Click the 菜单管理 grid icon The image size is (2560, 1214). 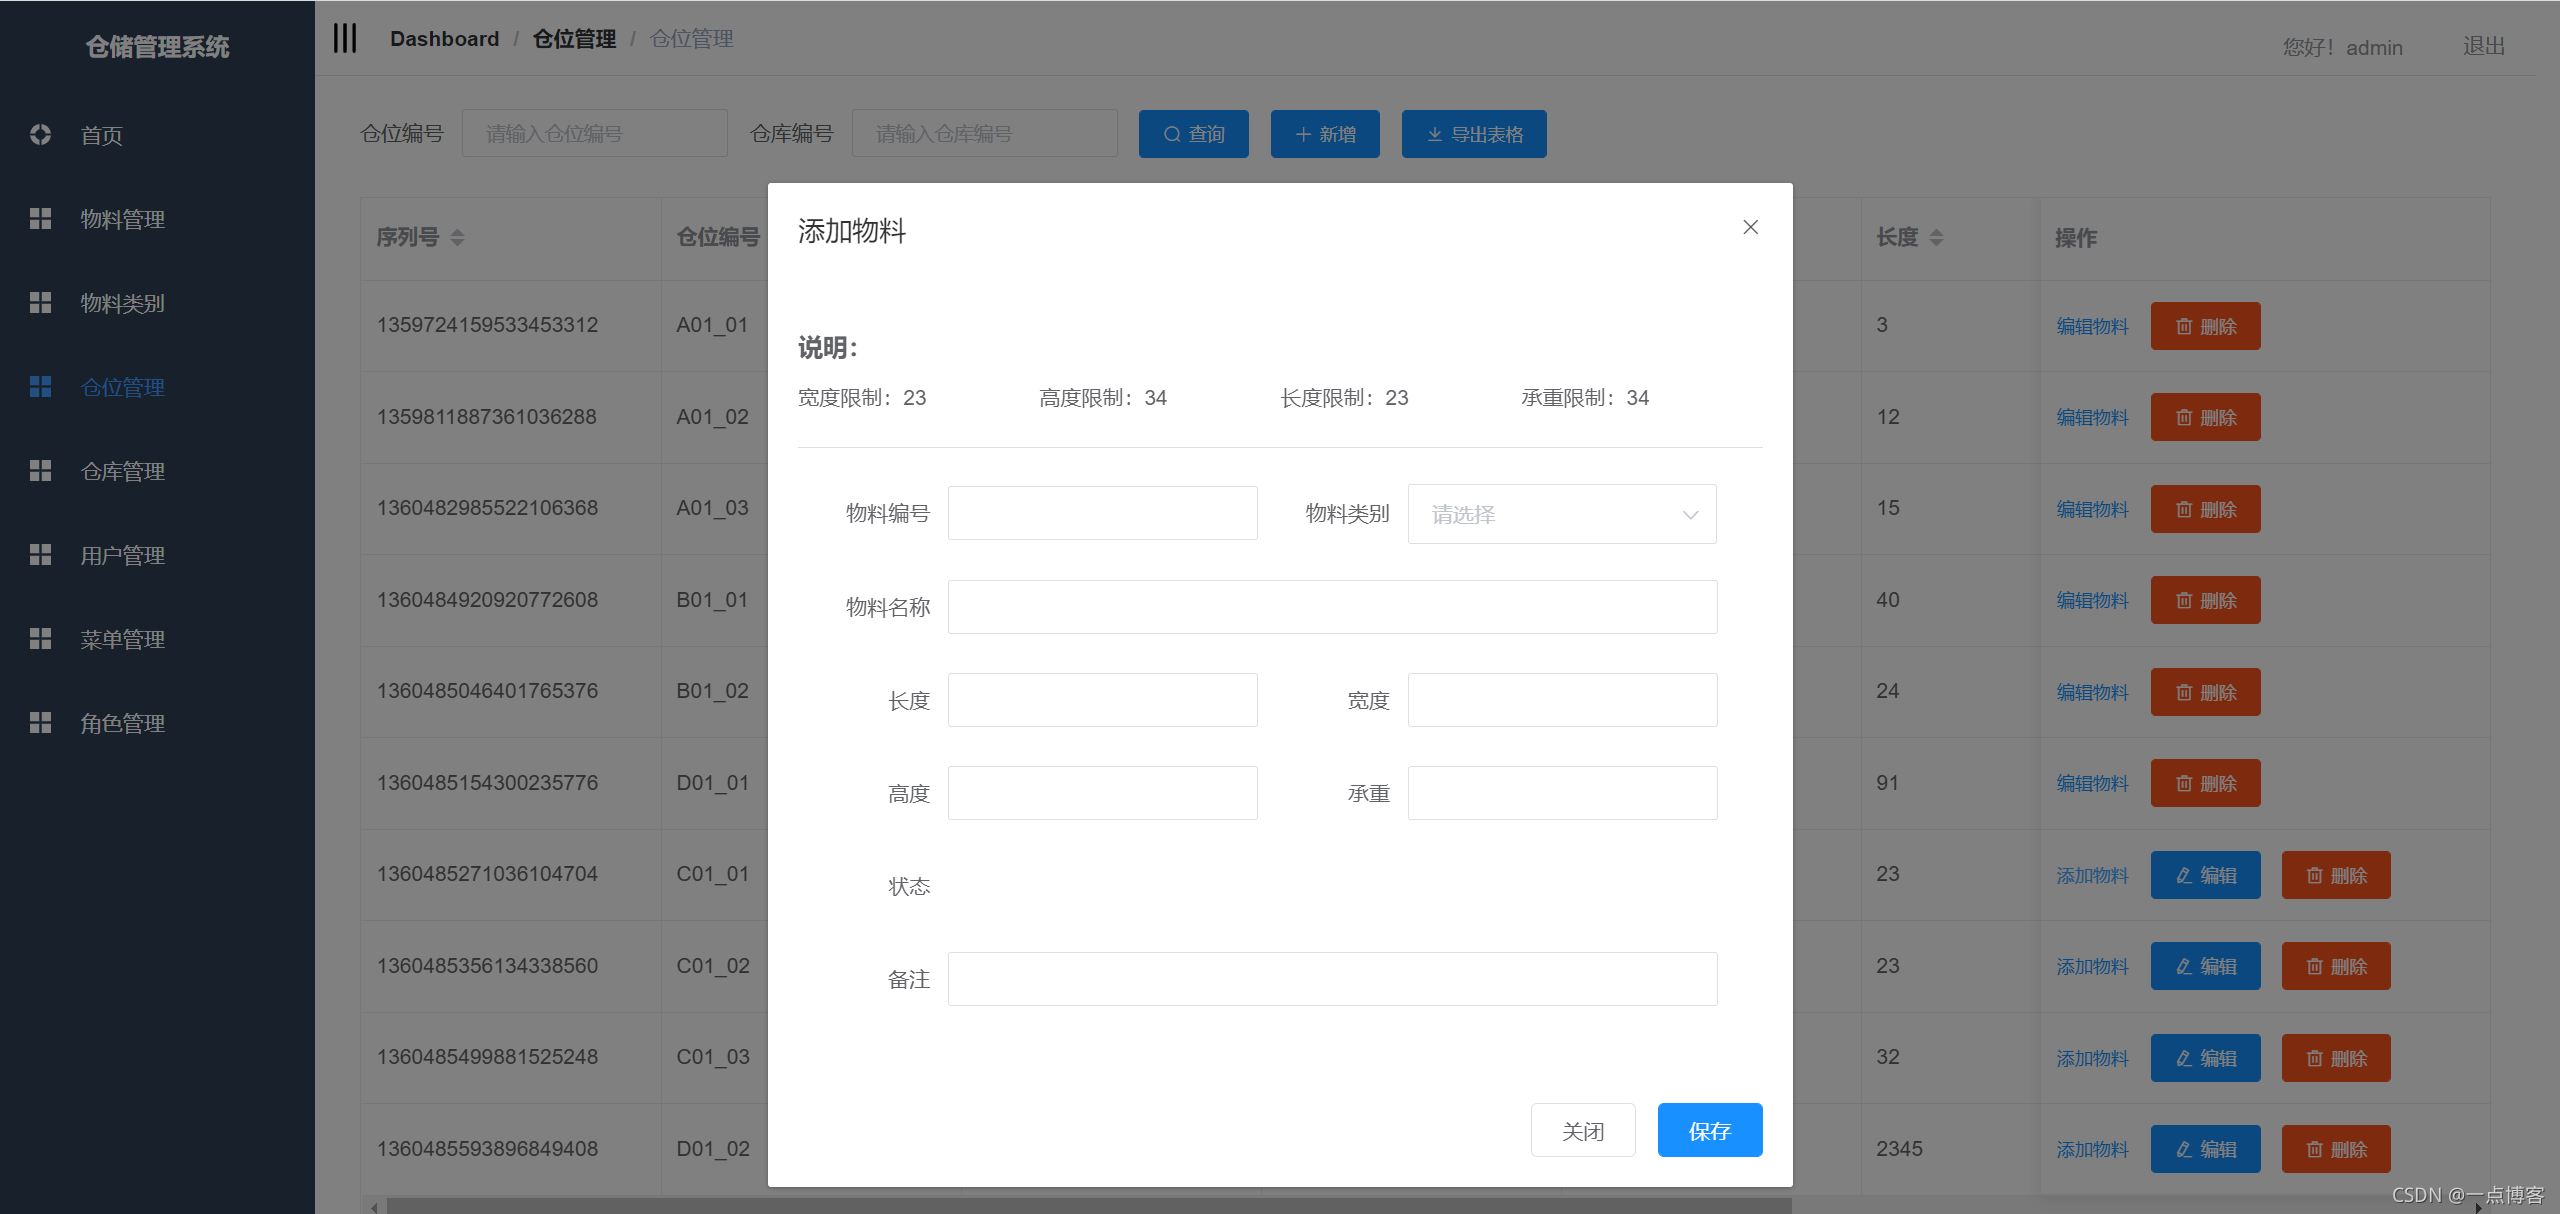[40, 639]
